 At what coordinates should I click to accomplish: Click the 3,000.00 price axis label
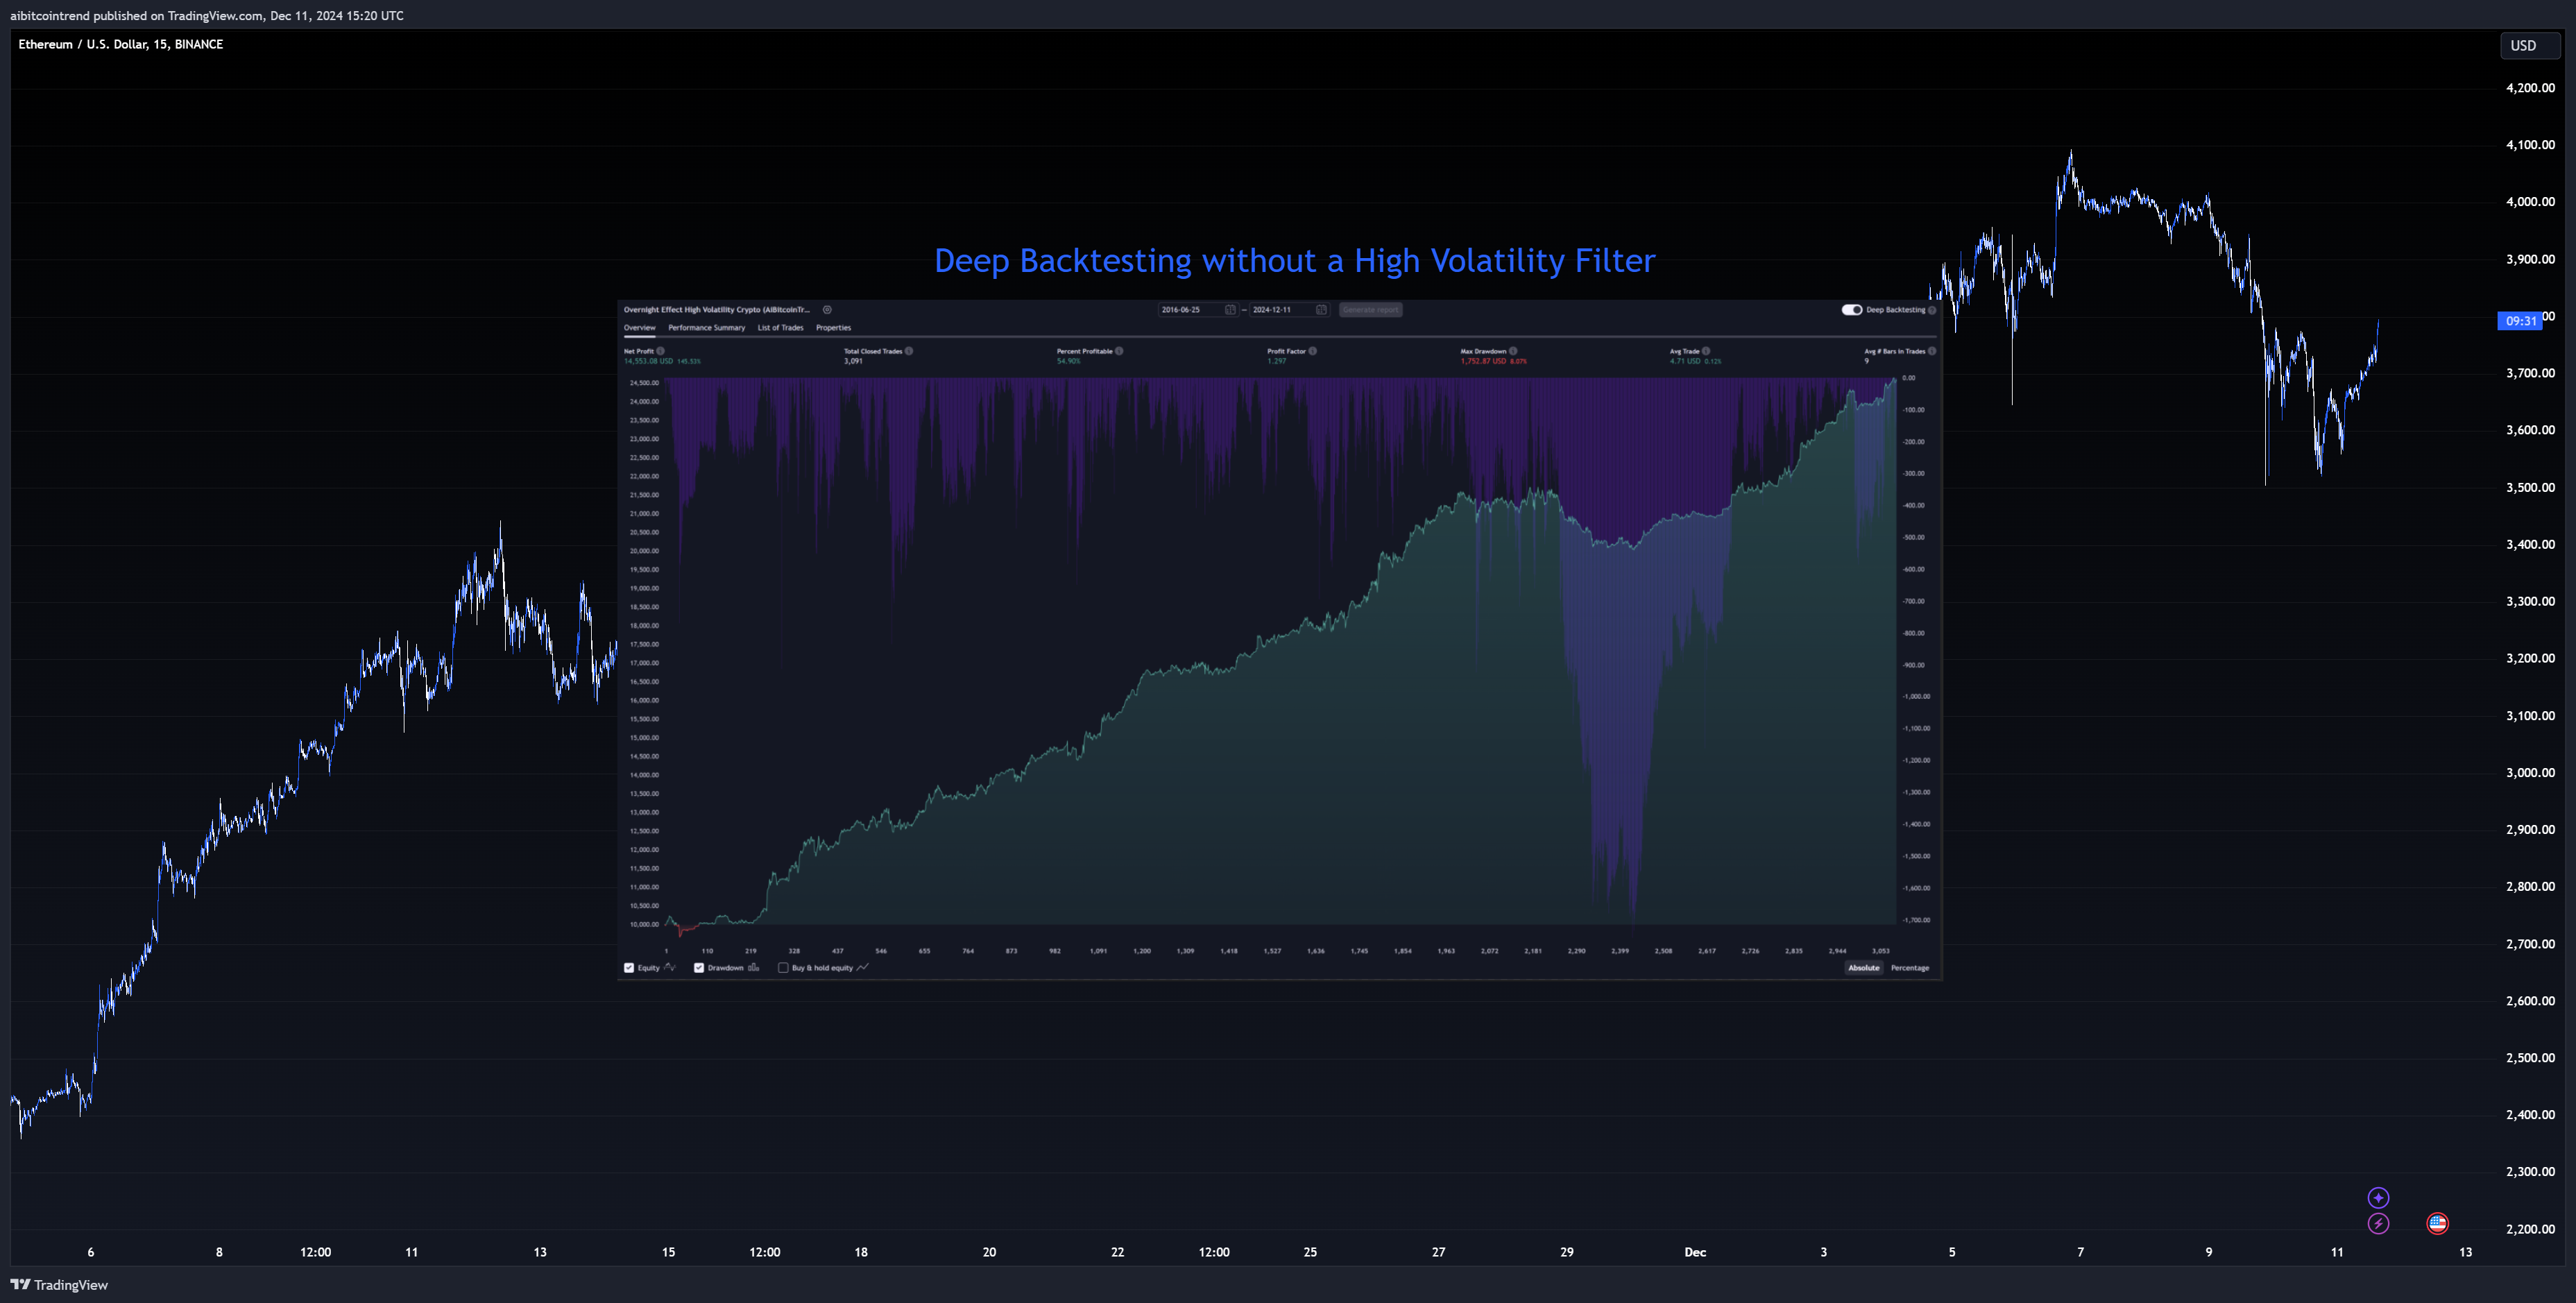(2530, 772)
